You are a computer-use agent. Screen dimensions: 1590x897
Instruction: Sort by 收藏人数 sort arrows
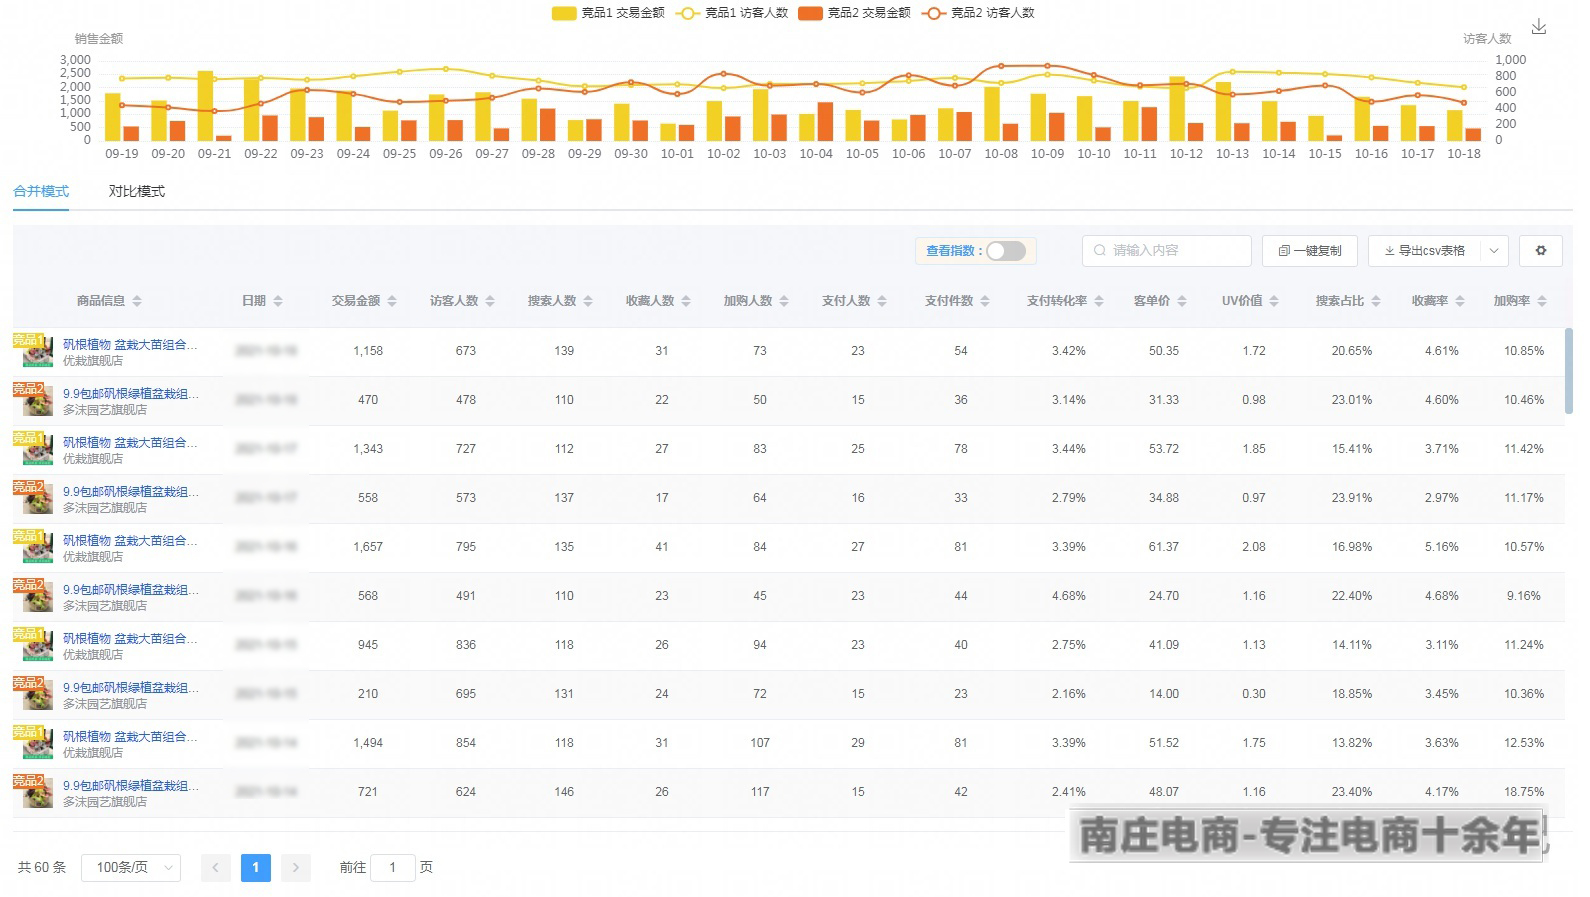click(686, 301)
